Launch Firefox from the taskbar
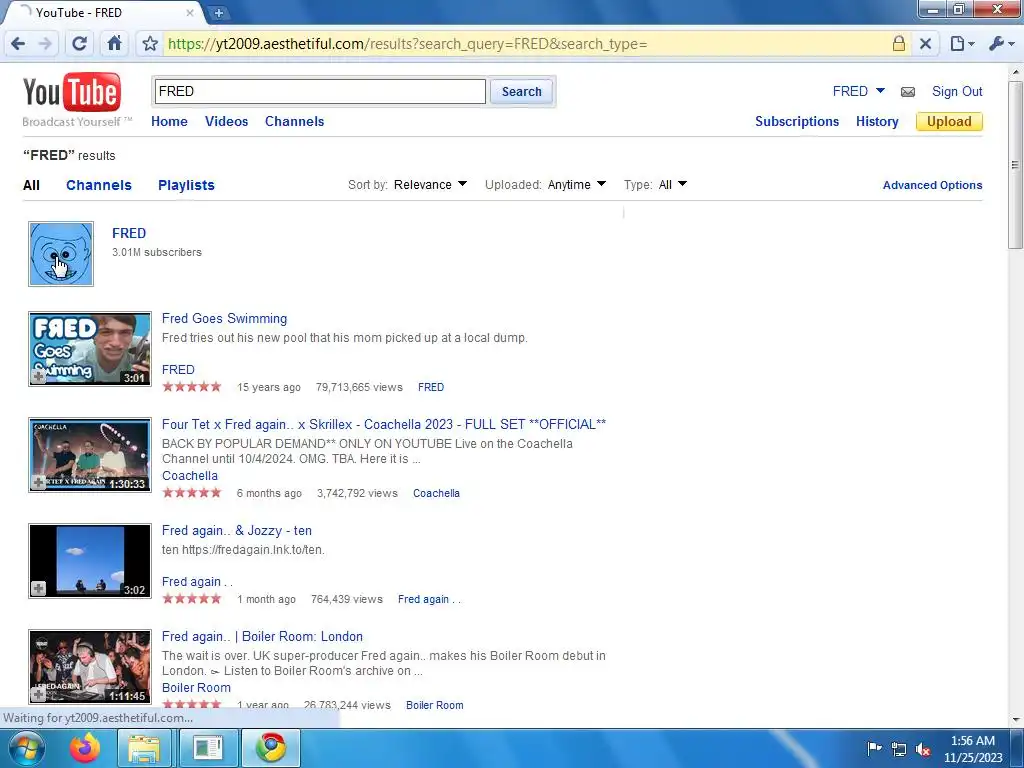Viewport: 1024px width, 768px height. point(86,748)
